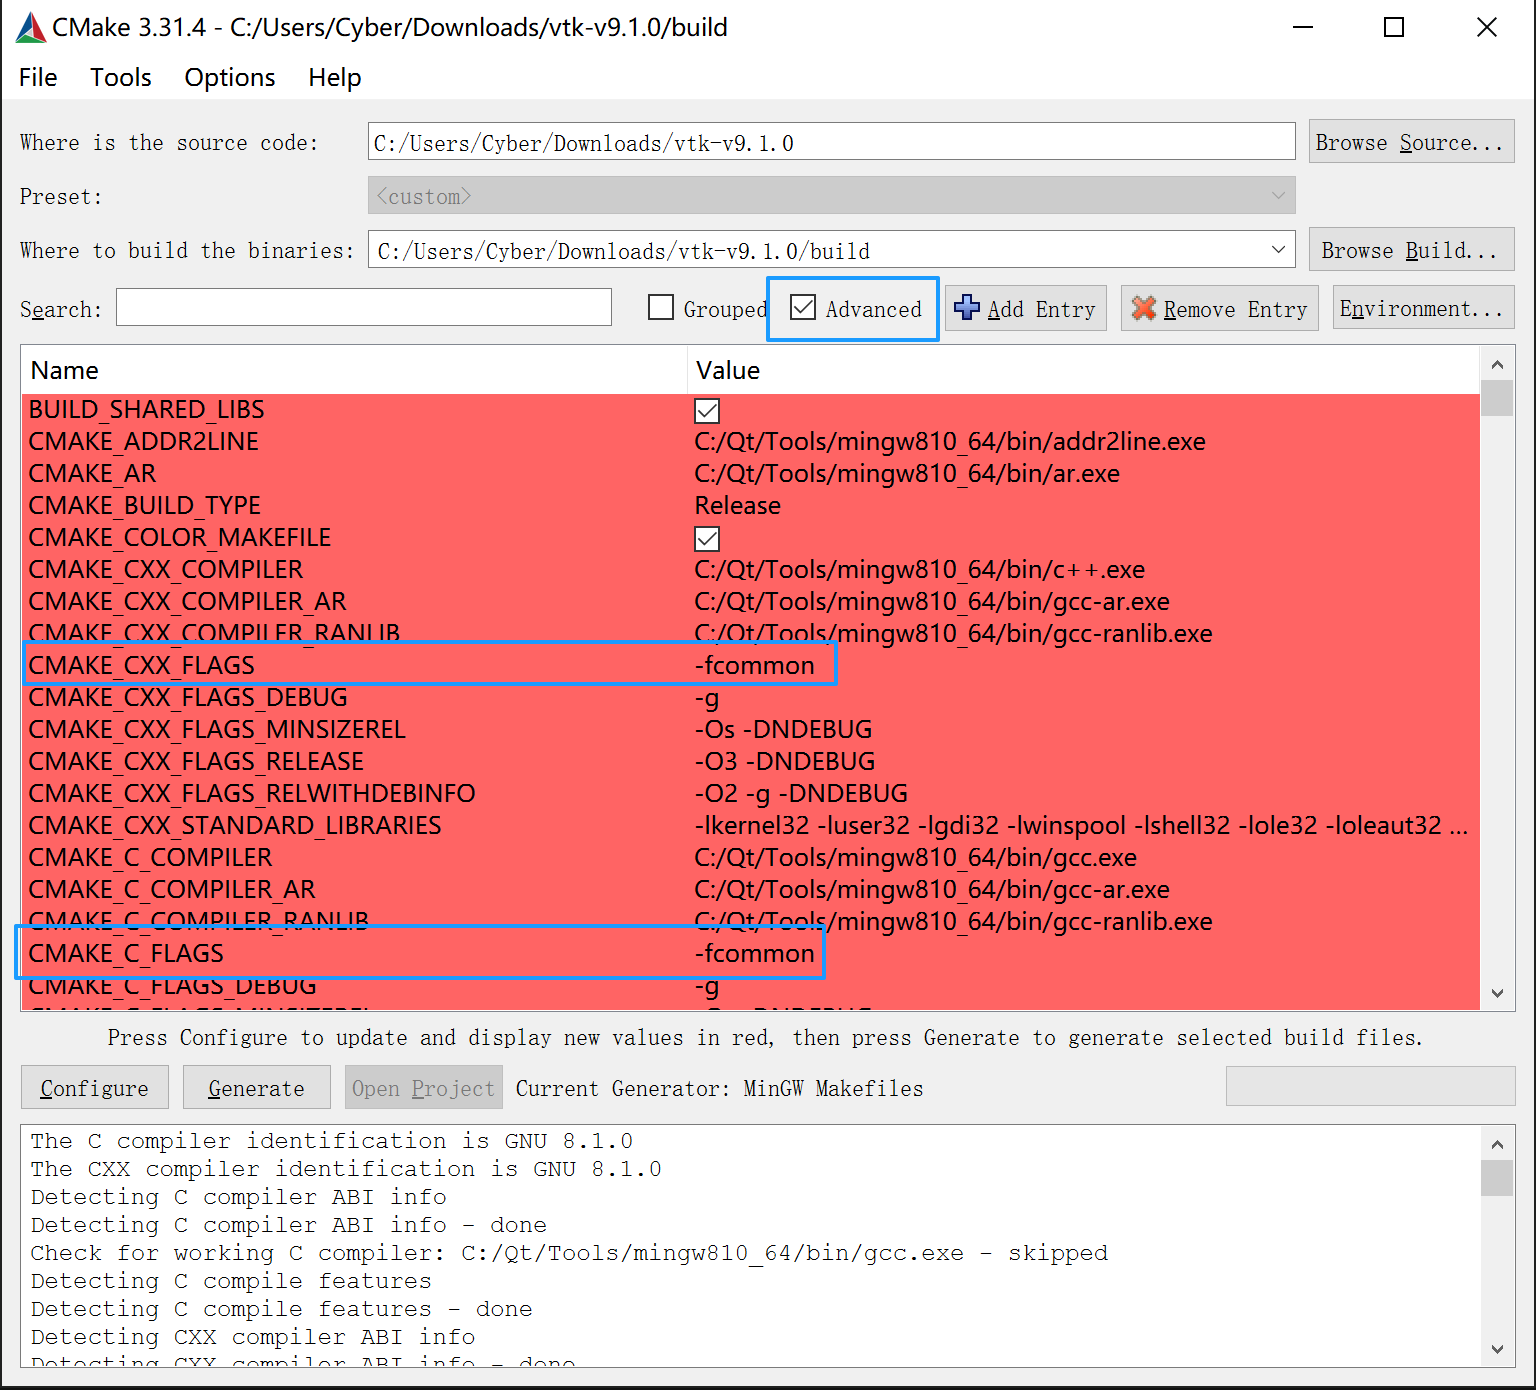
Task: Toggle BUILD_SHARED_LIBS checkbox off
Action: pyautogui.click(x=707, y=410)
